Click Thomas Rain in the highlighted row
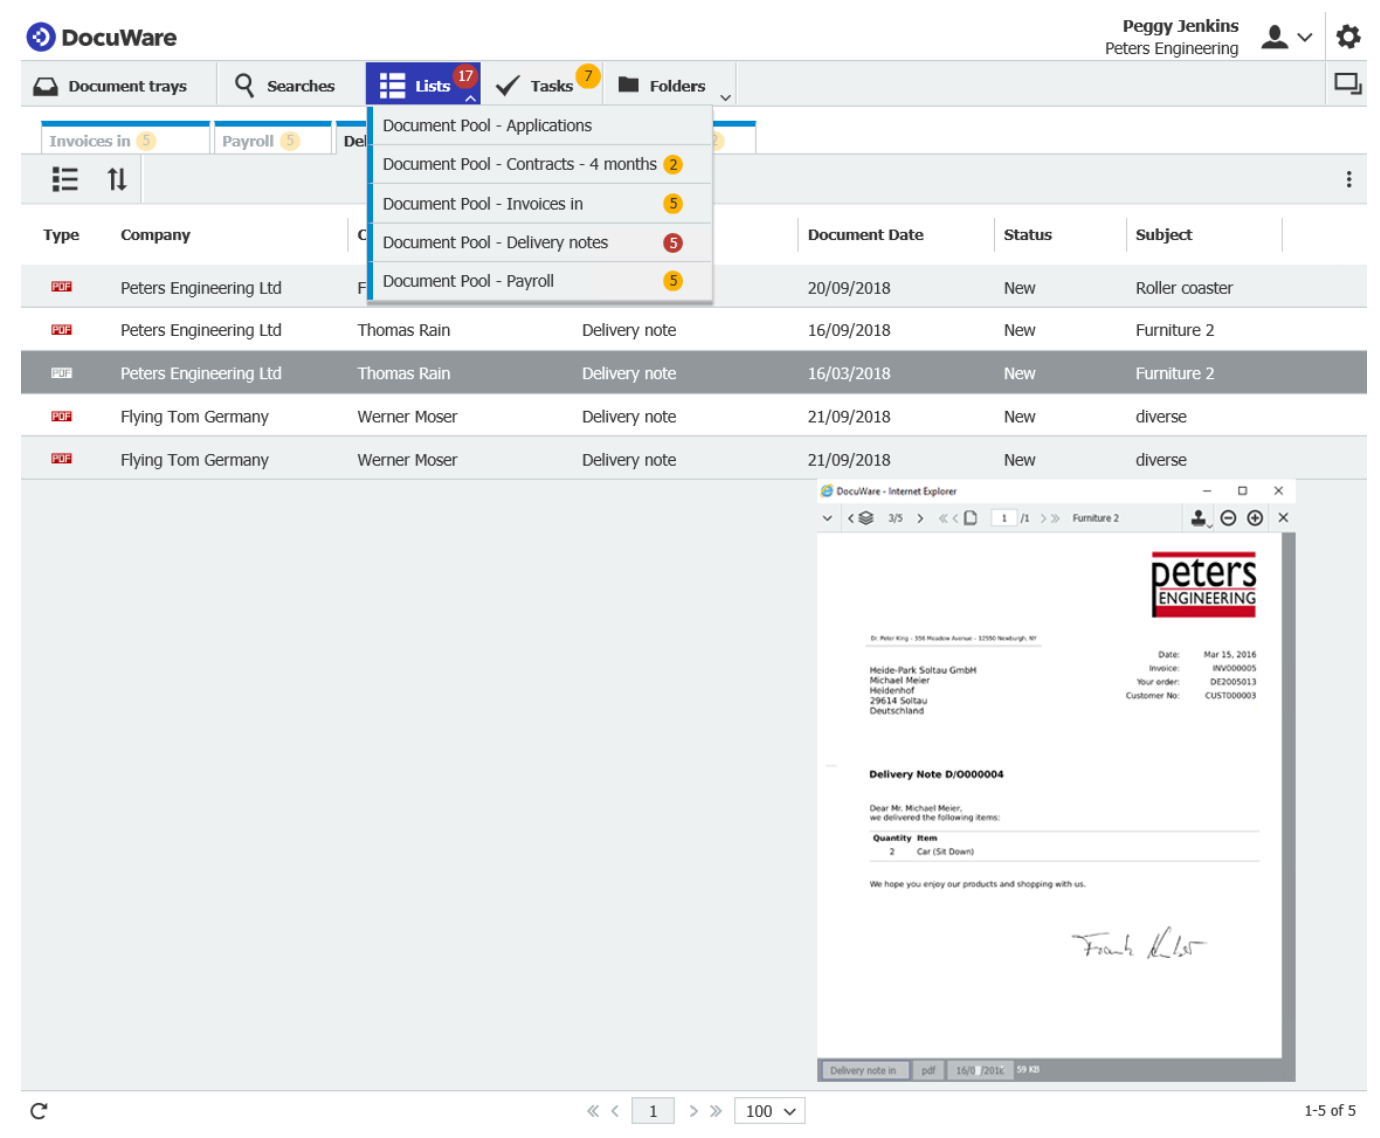The height and width of the screenshot is (1138, 1380). [x=403, y=373]
